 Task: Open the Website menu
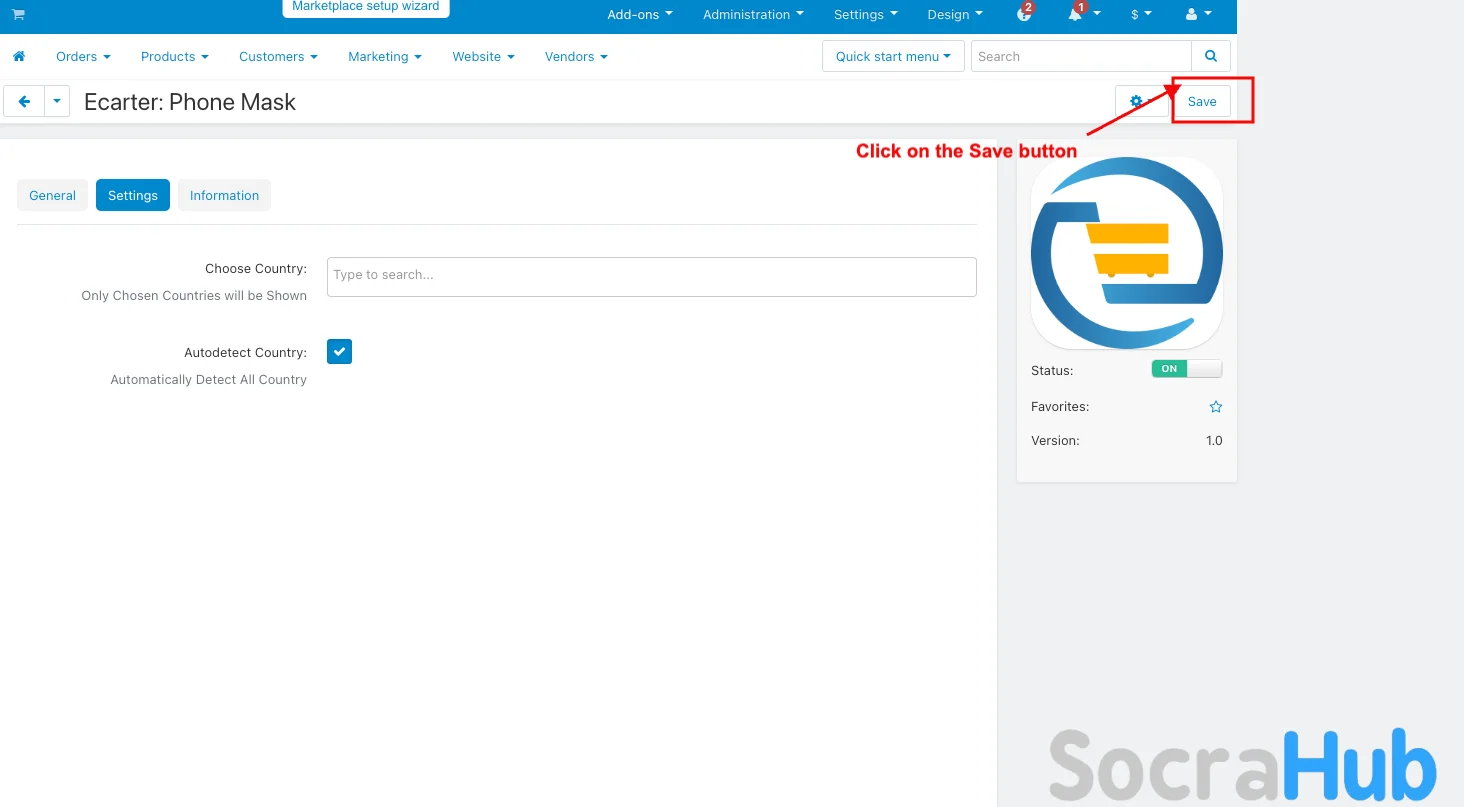point(483,56)
